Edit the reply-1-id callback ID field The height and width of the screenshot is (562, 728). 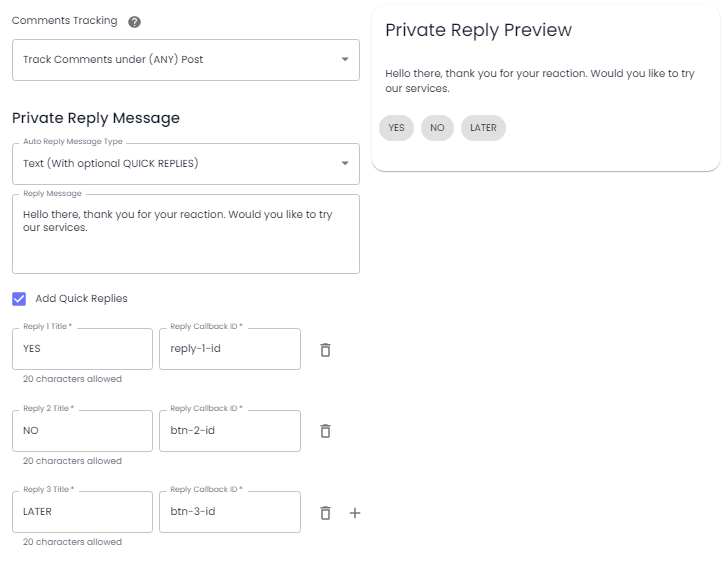coord(230,349)
